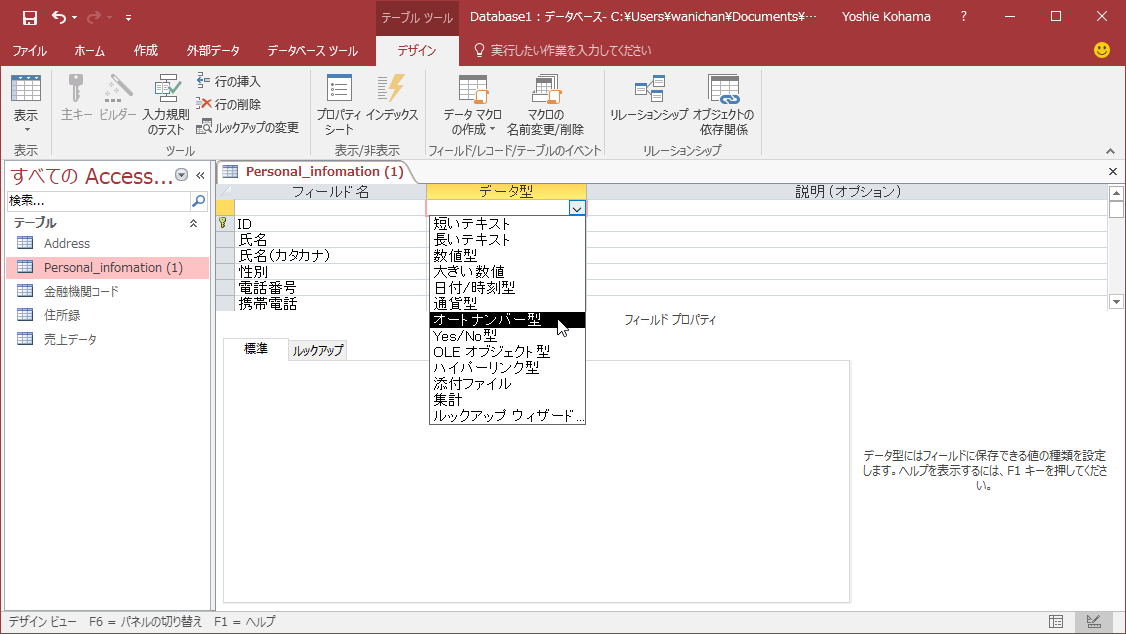Image resolution: width=1126 pixels, height=634 pixels.
Task: Click the 氏名(カタカナ) field name cell
Action: click(330, 256)
